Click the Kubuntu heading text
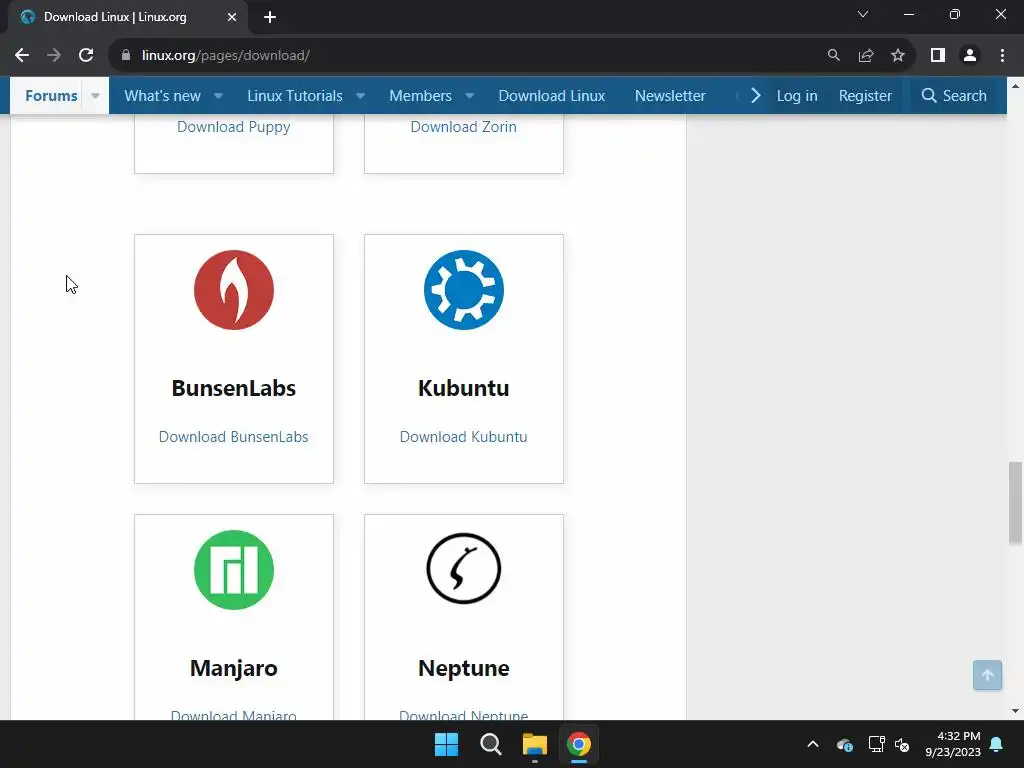The image size is (1024, 768). [x=464, y=388]
